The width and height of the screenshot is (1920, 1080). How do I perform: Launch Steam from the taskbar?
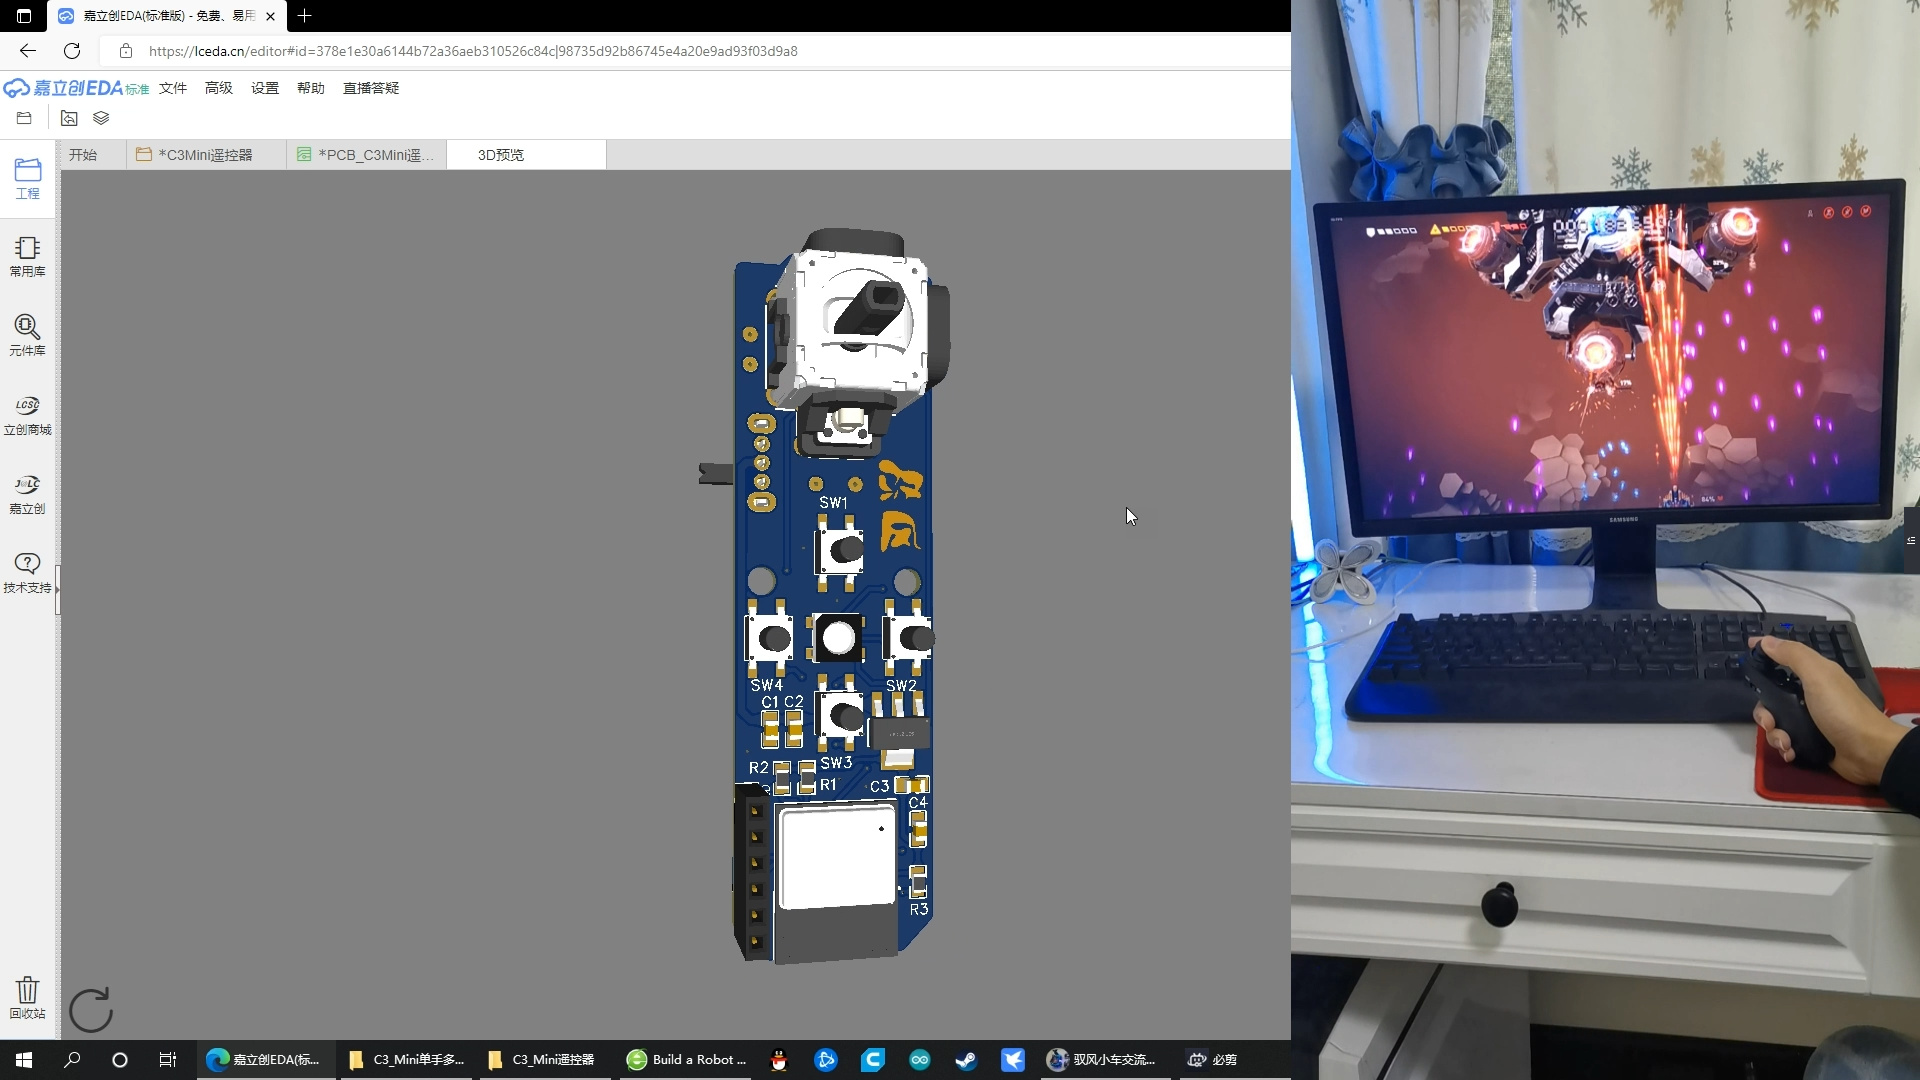[966, 1060]
